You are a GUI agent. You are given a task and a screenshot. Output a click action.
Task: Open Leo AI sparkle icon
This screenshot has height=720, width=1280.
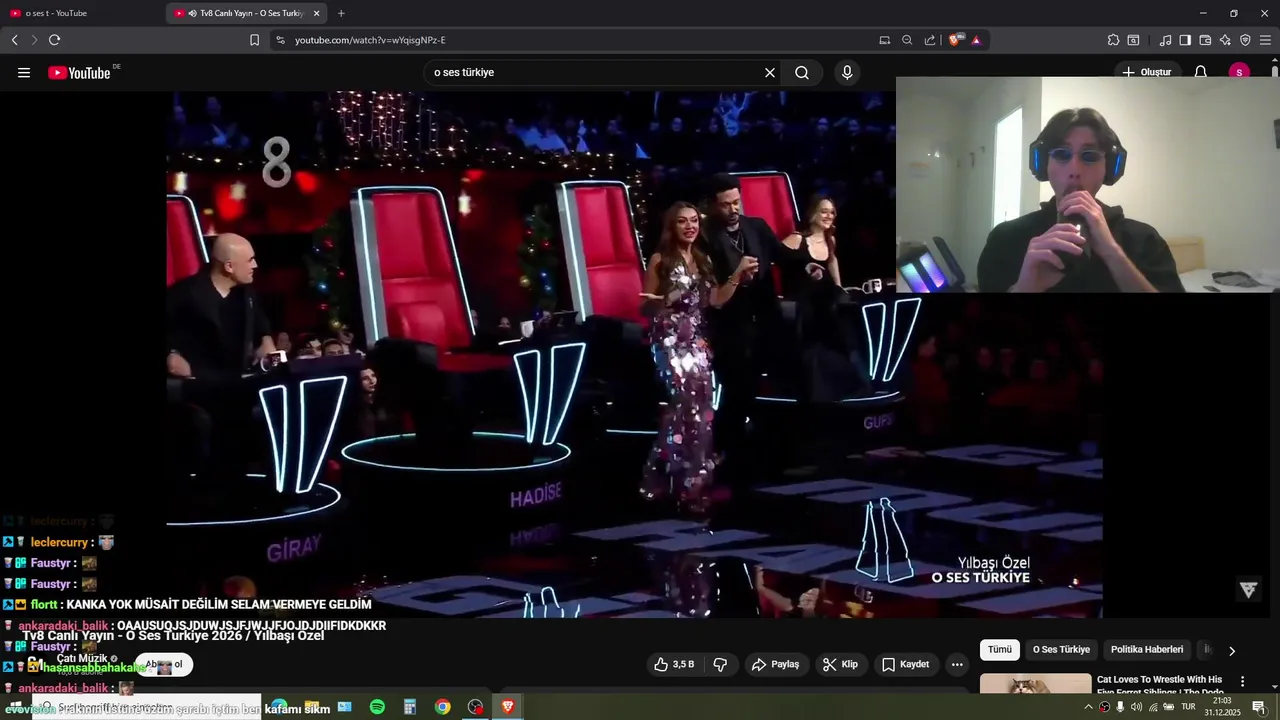click(1225, 40)
